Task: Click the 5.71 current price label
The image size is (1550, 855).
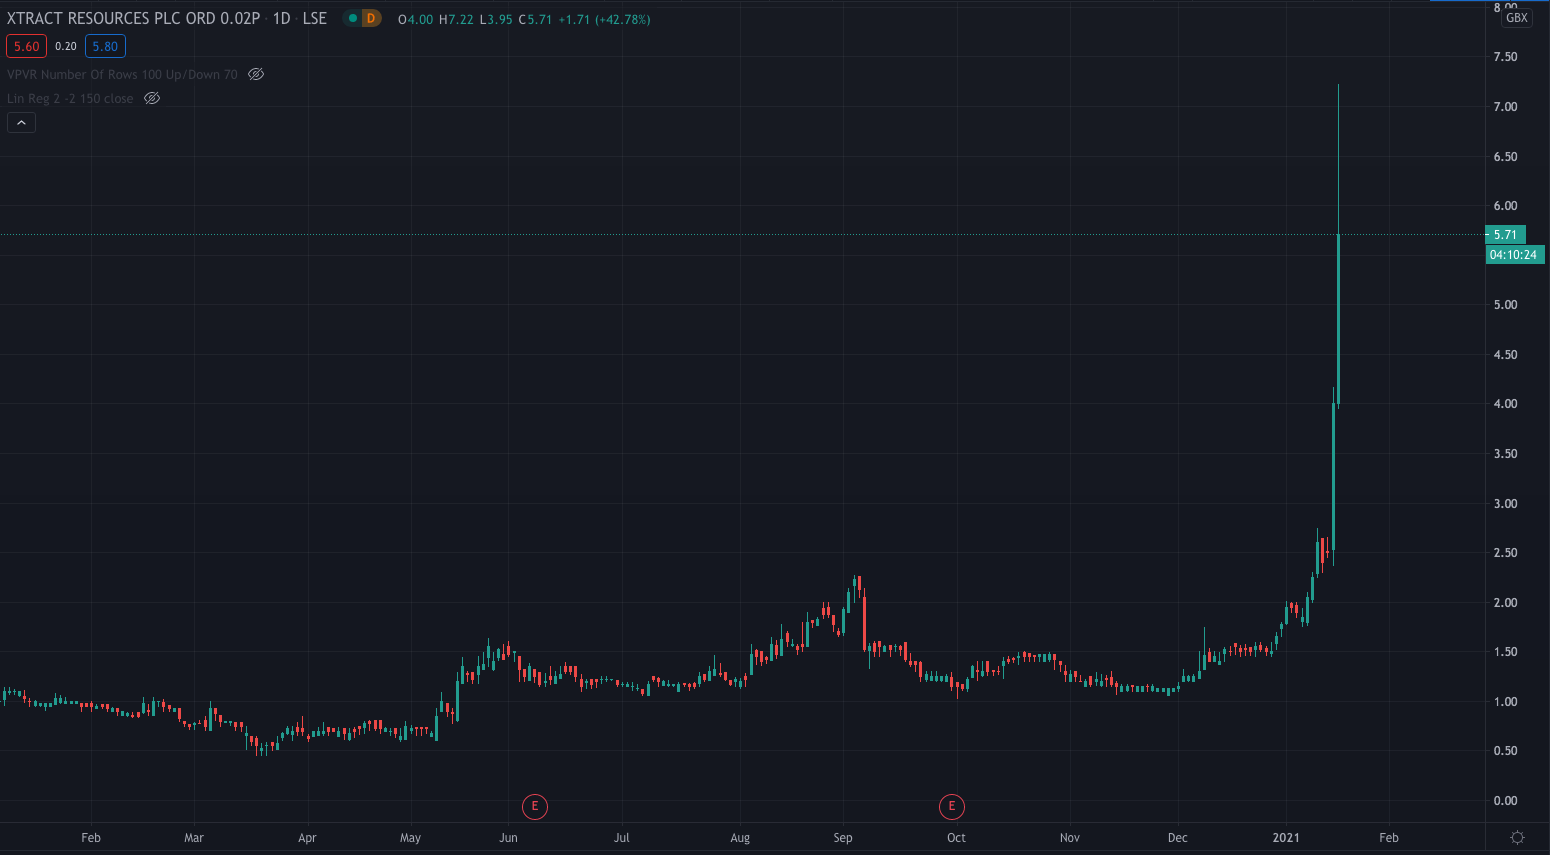Action: [x=1505, y=235]
